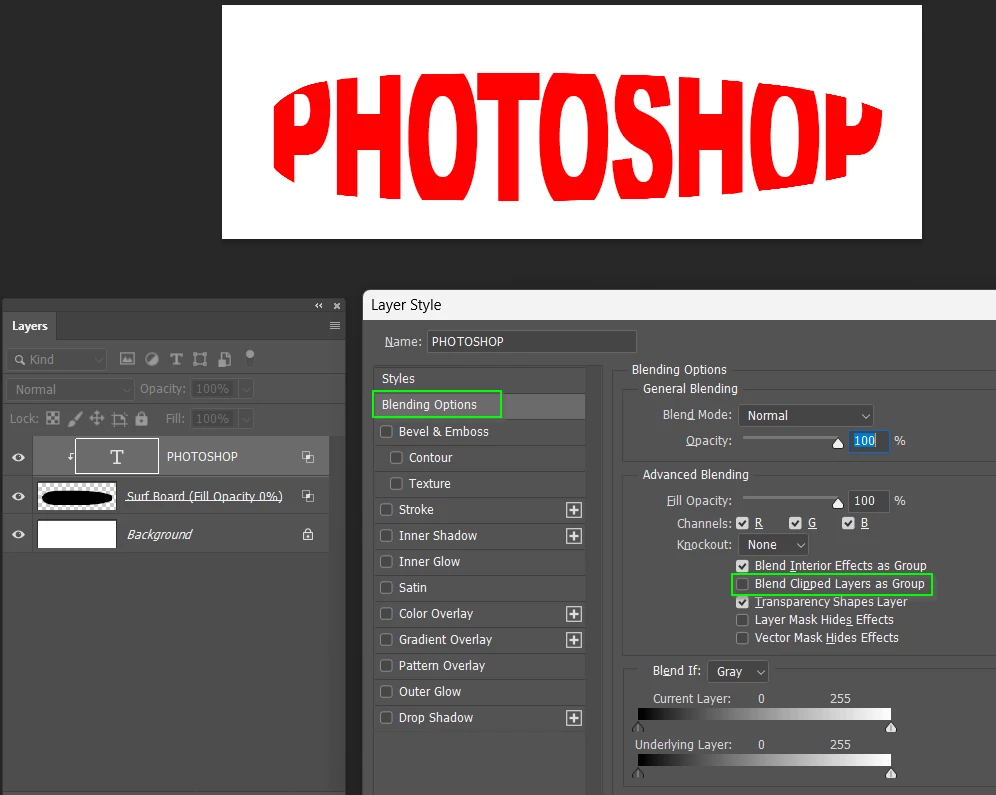The image size is (996, 795).
Task: Uncheck the R channel checkbox
Action: pyautogui.click(x=742, y=523)
